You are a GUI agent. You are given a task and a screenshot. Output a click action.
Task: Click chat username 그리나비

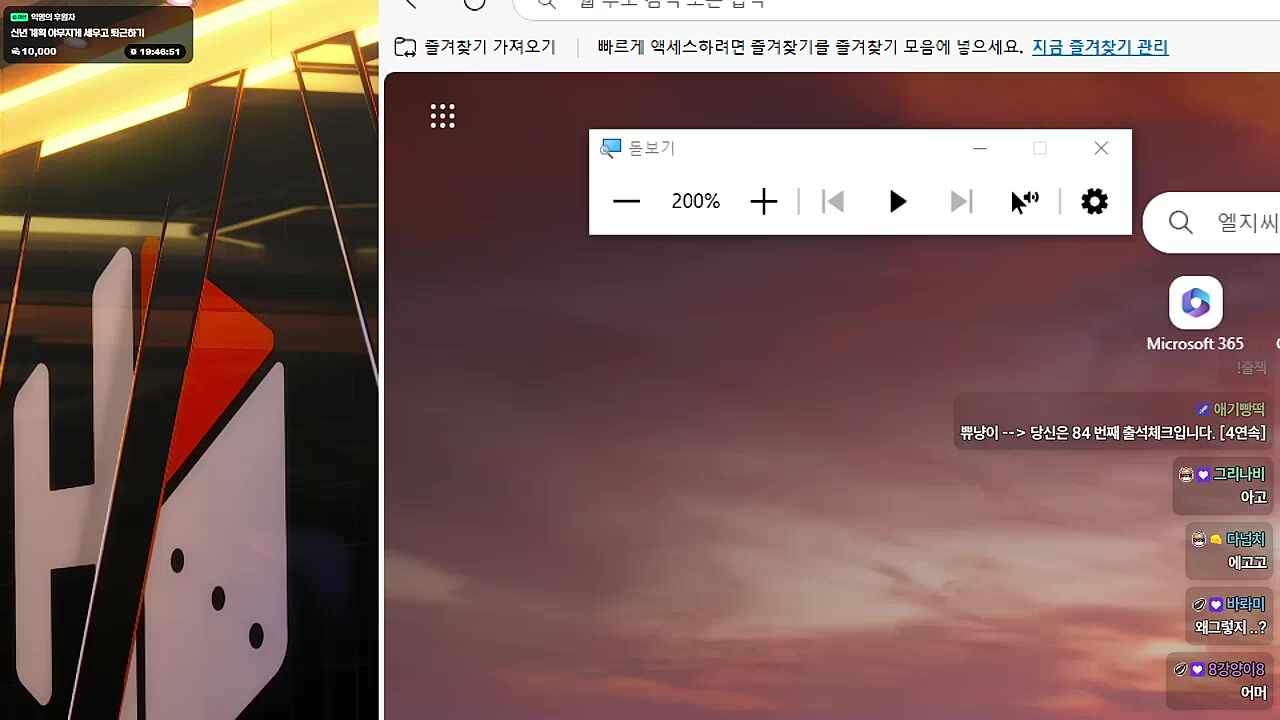pos(1239,474)
